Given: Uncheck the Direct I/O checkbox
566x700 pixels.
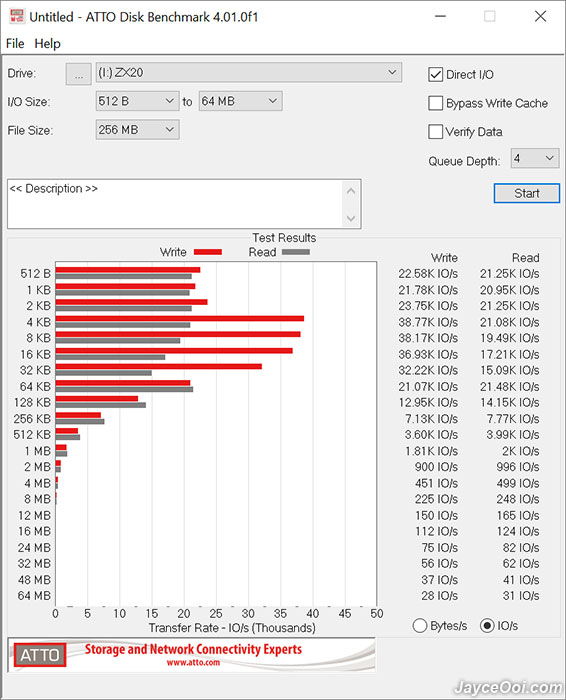Looking at the screenshot, I should click(435, 75).
